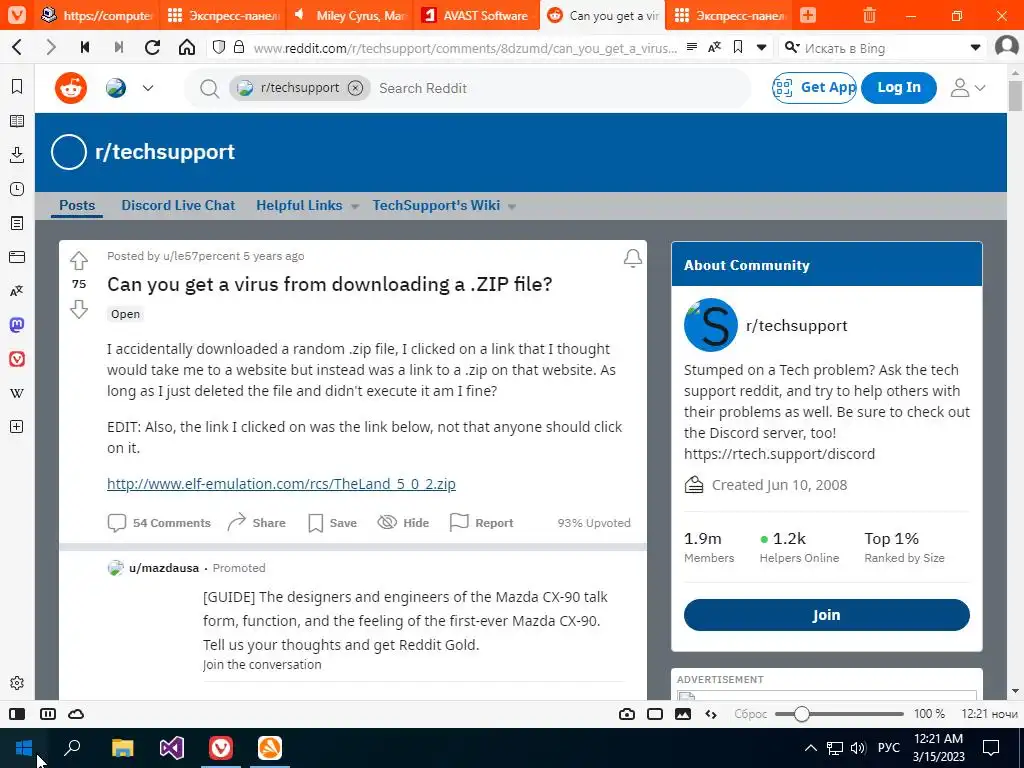Screen dimensions: 1024x768
Task: Open History panel in sidebar
Action: pyautogui.click(x=17, y=189)
